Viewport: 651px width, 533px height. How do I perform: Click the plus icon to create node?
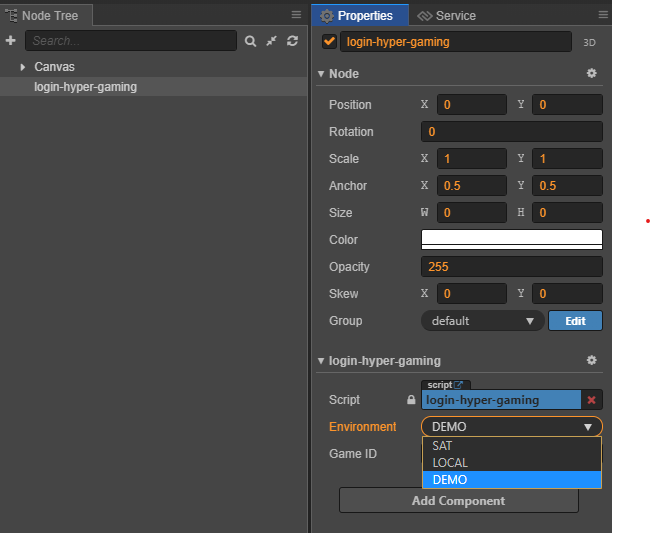click(10, 41)
